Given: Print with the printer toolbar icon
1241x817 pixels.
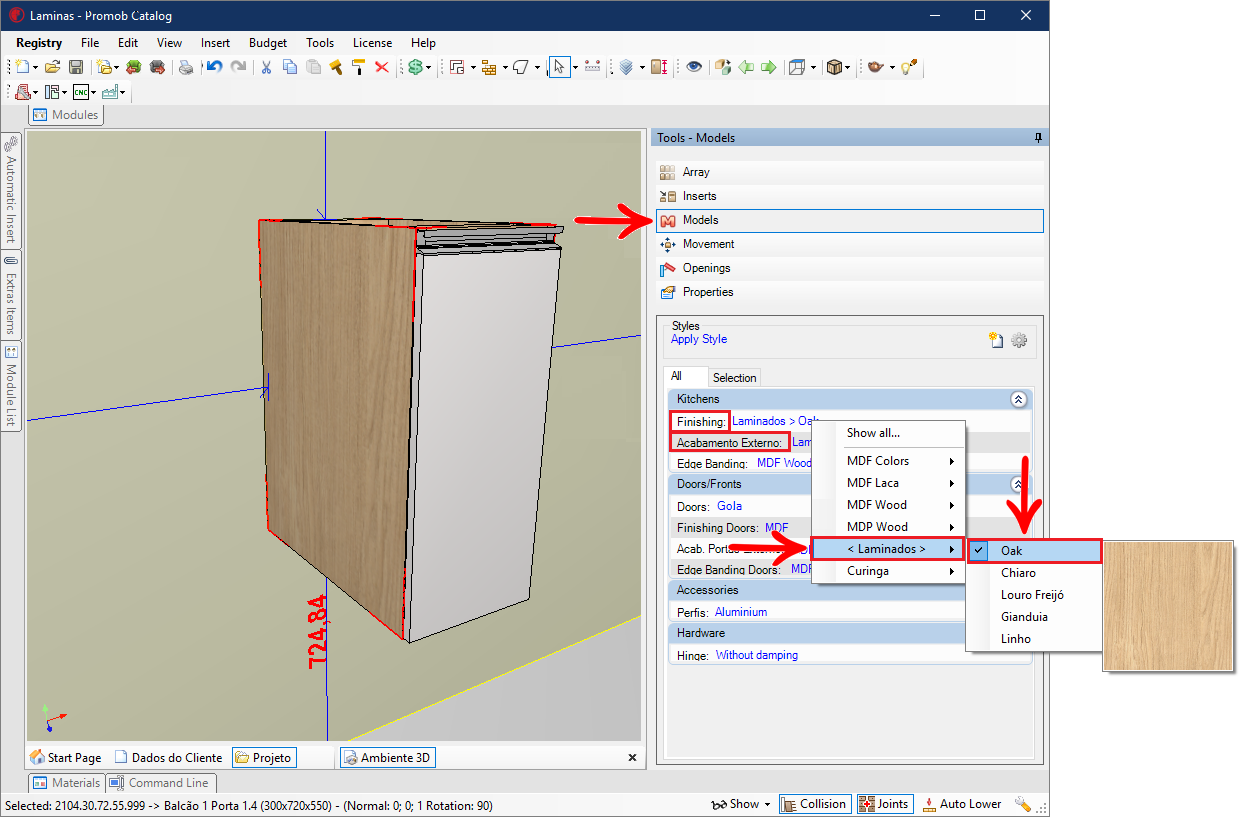Looking at the screenshot, I should [186, 67].
